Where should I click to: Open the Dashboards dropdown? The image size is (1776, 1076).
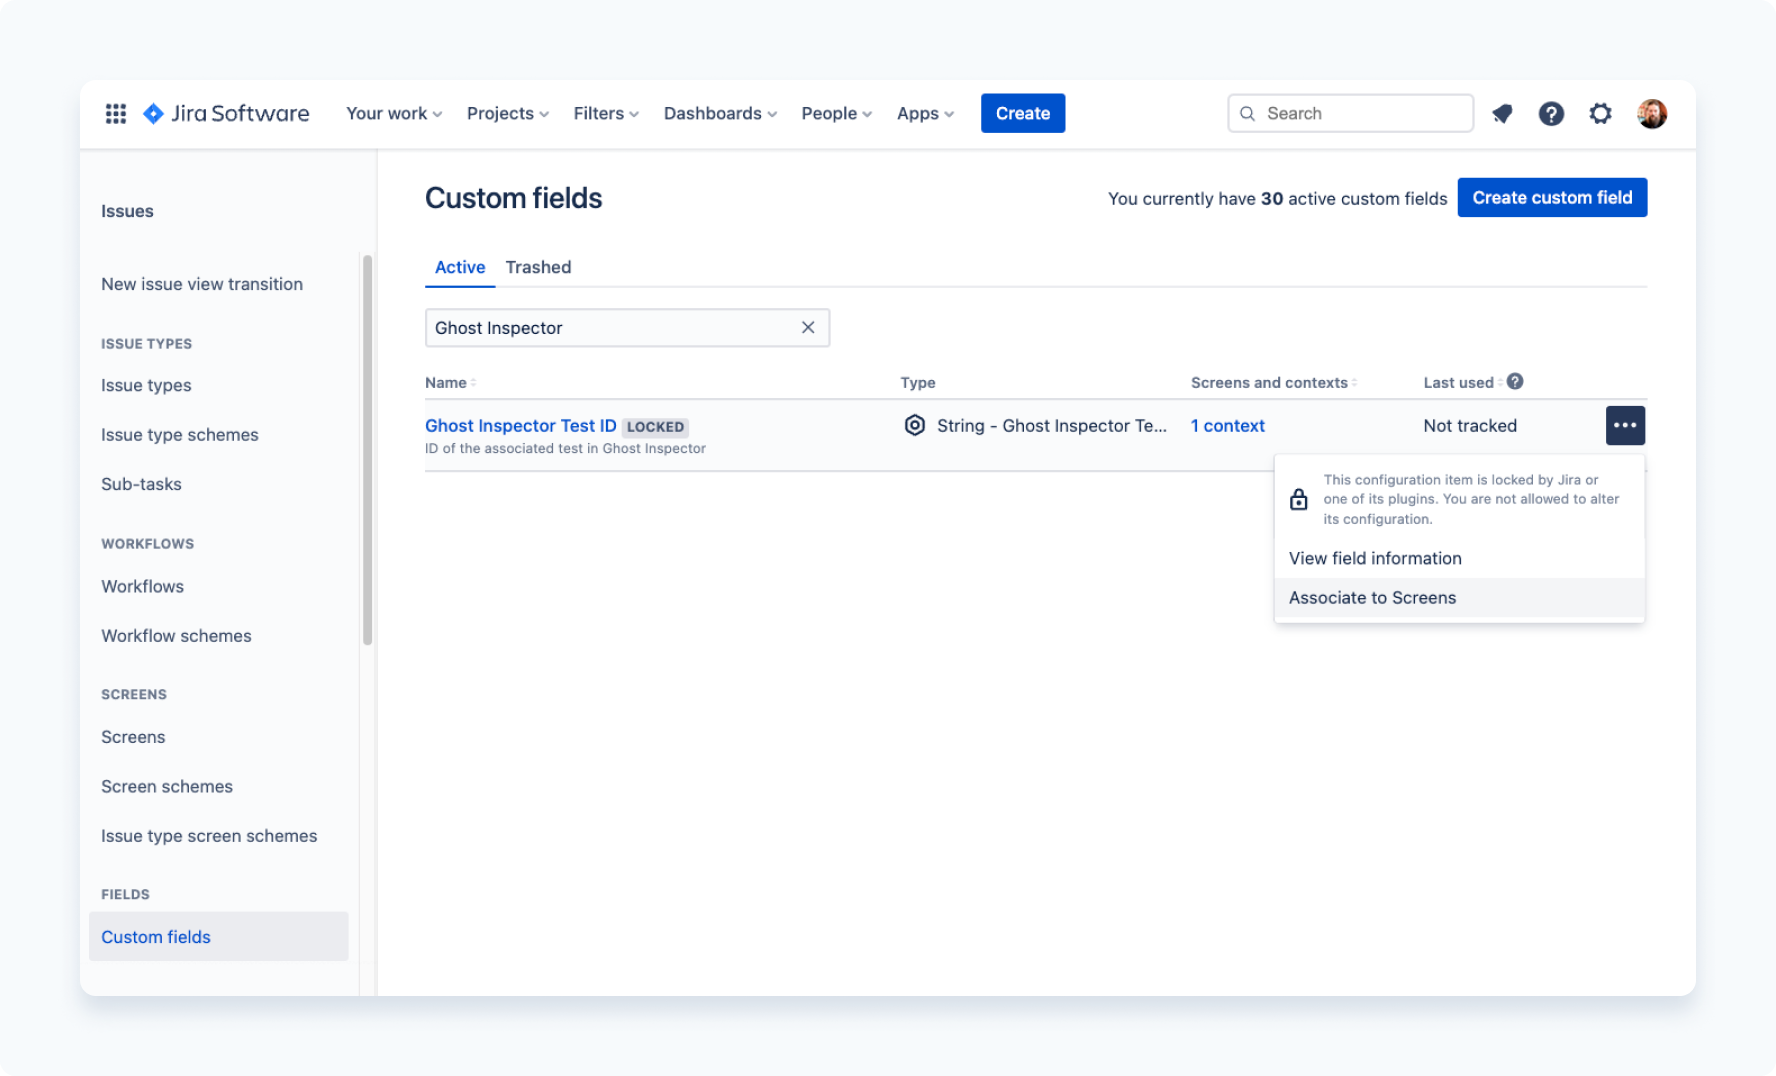tap(719, 113)
